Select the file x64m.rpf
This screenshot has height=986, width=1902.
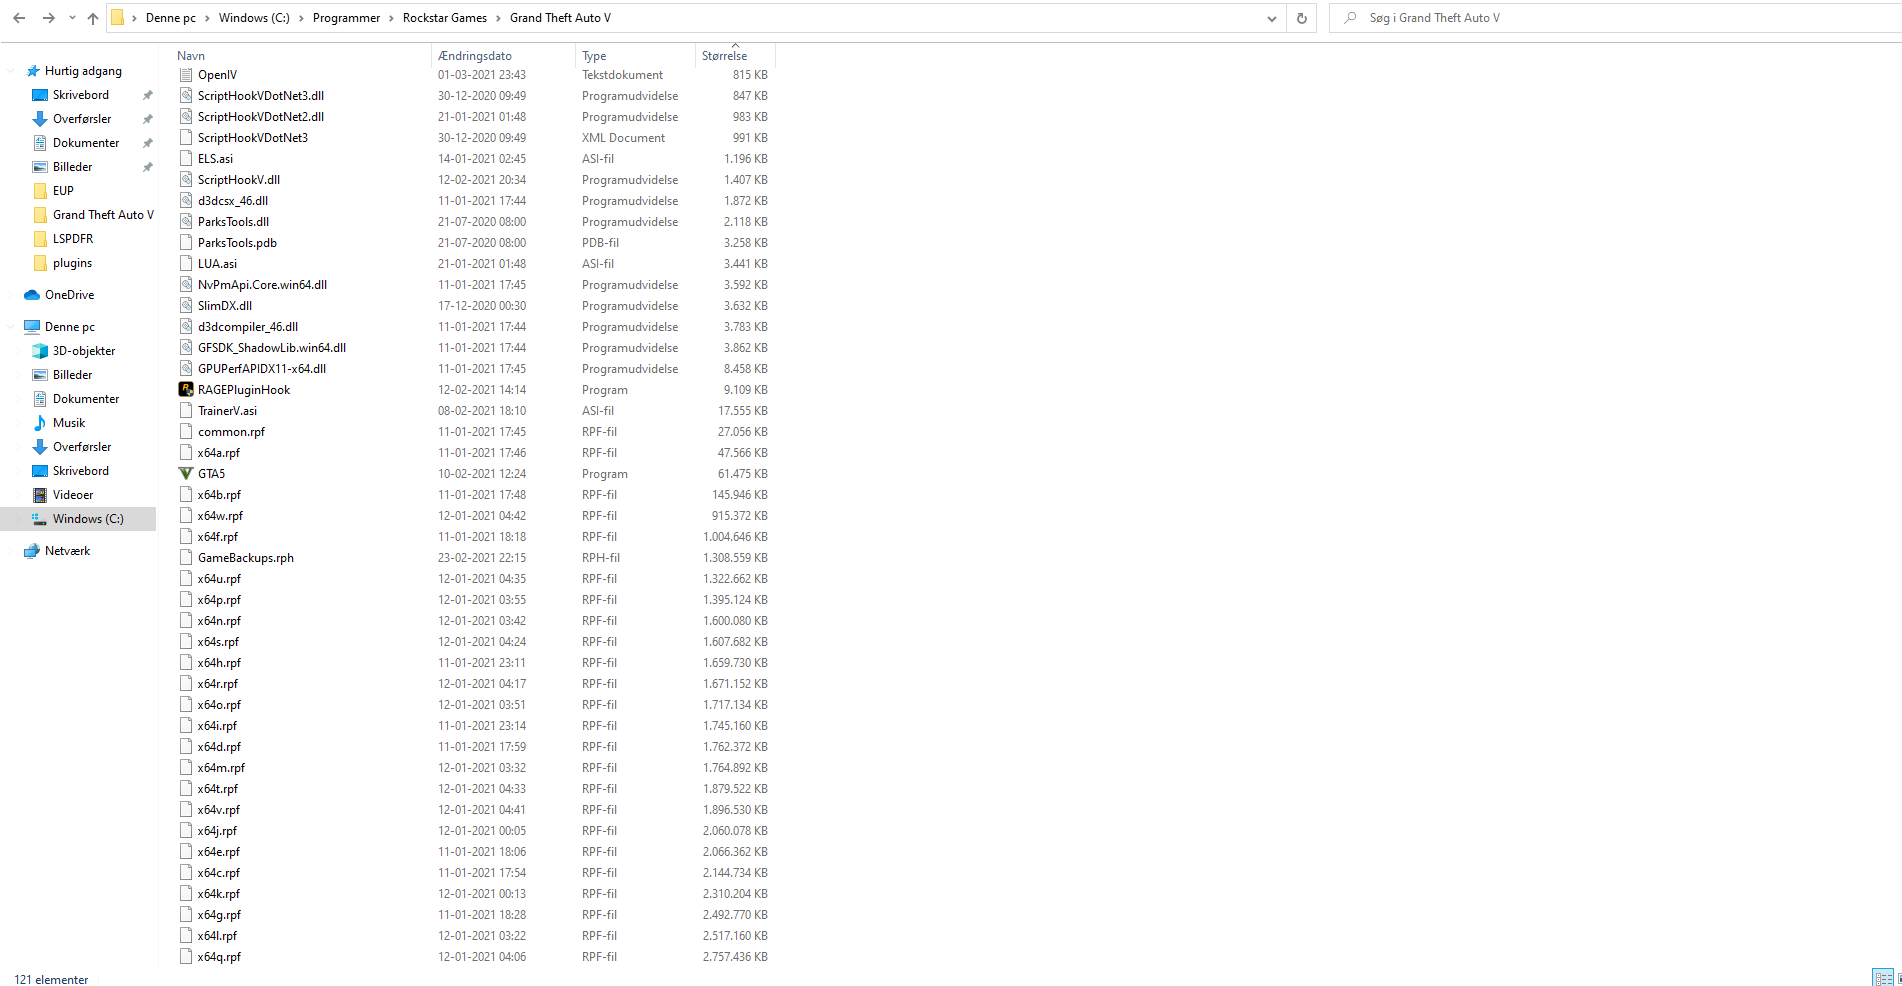tap(221, 768)
